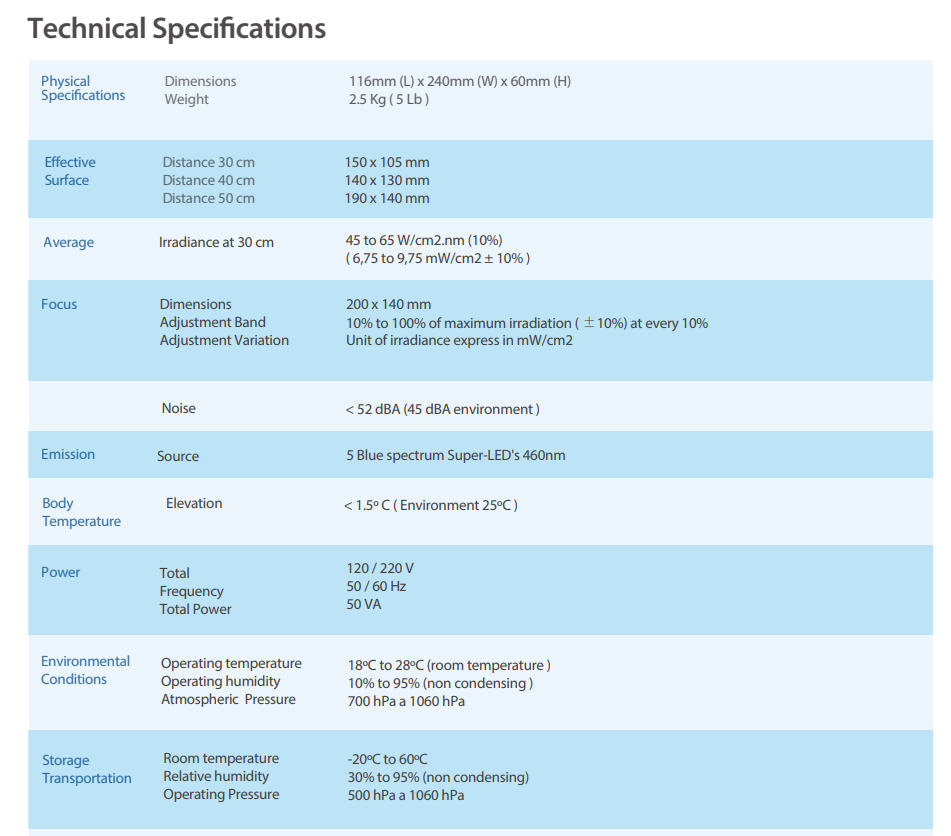Click the Weight value 2.5 Kg (5 Lb)

click(x=388, y=99)
